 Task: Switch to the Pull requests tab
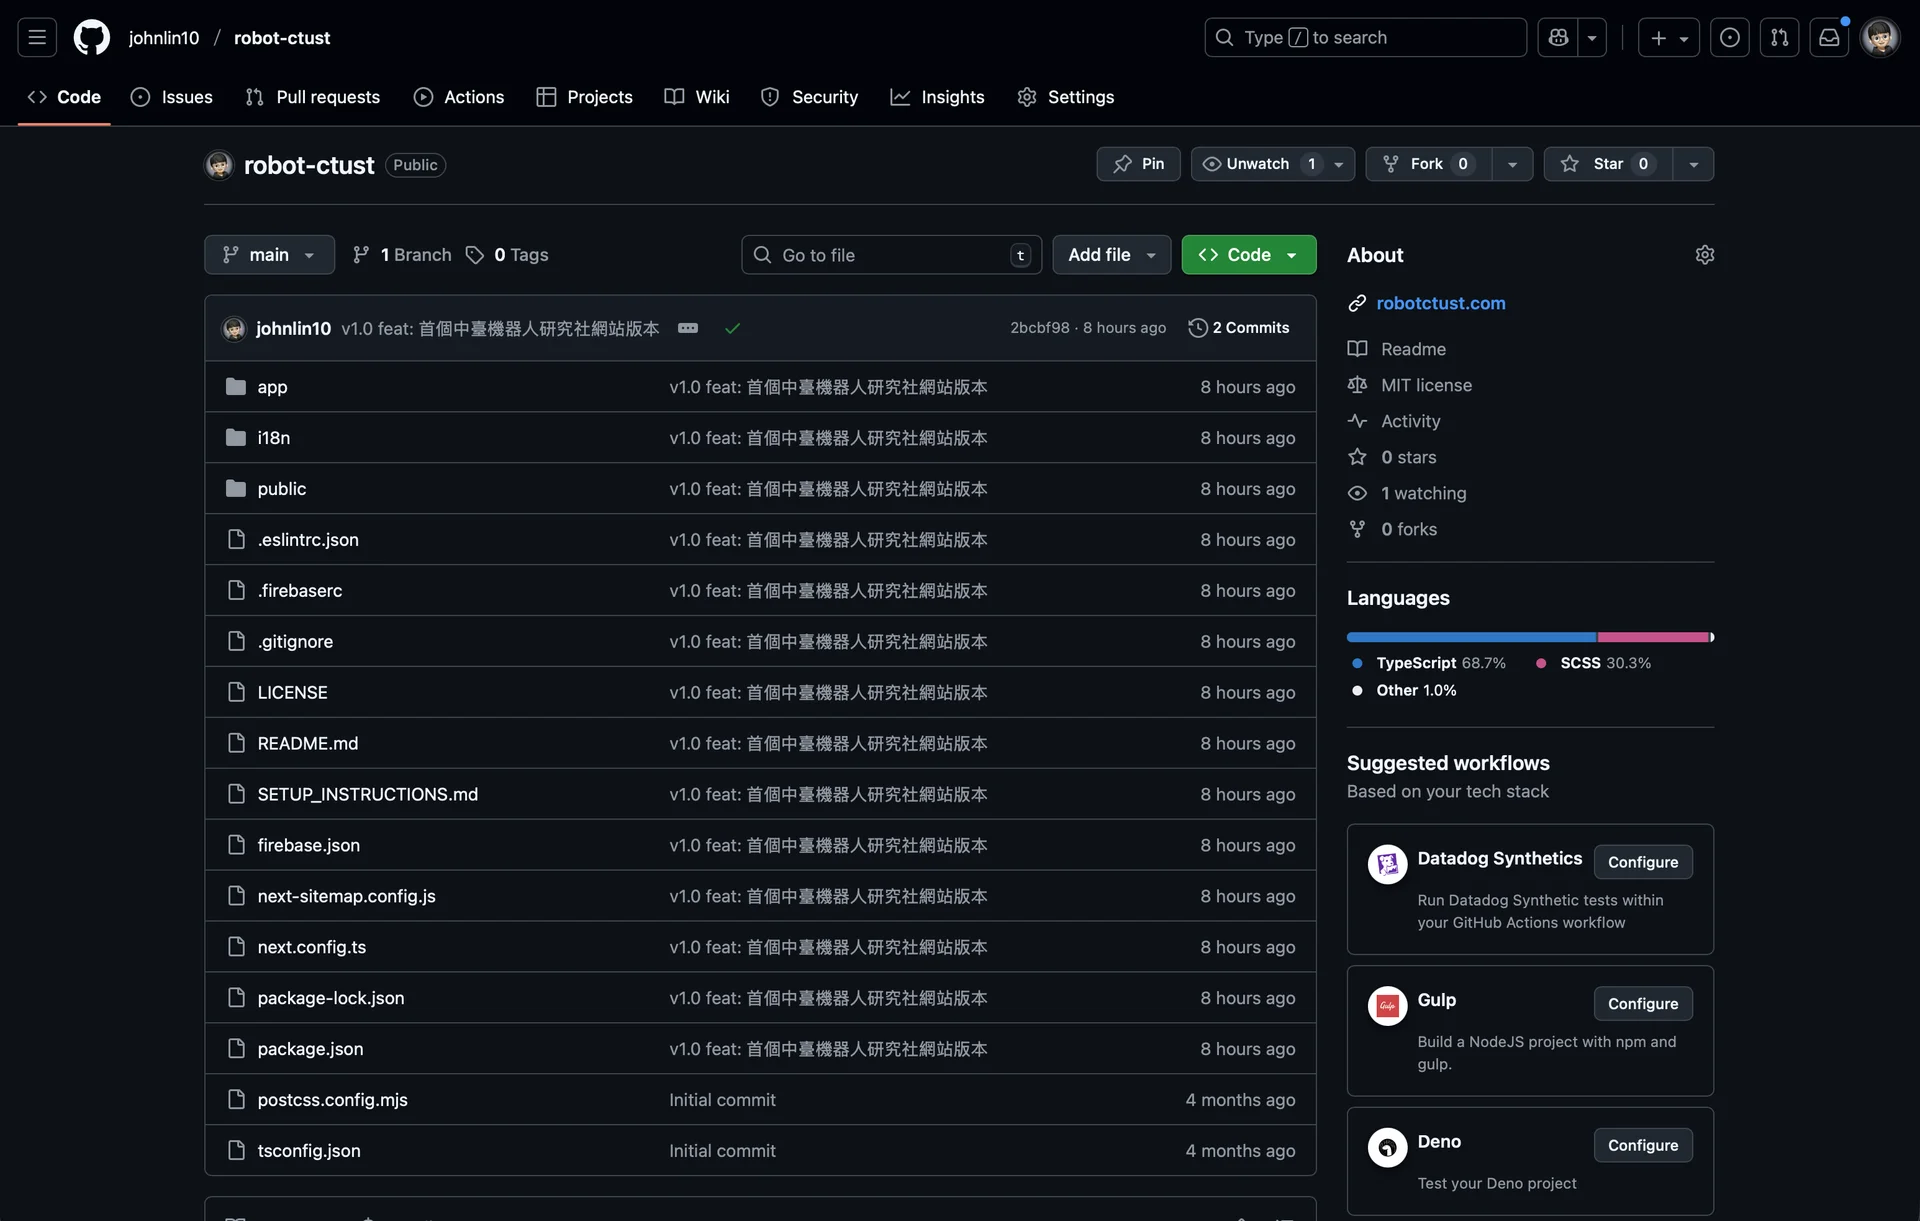tap(313, 97)
